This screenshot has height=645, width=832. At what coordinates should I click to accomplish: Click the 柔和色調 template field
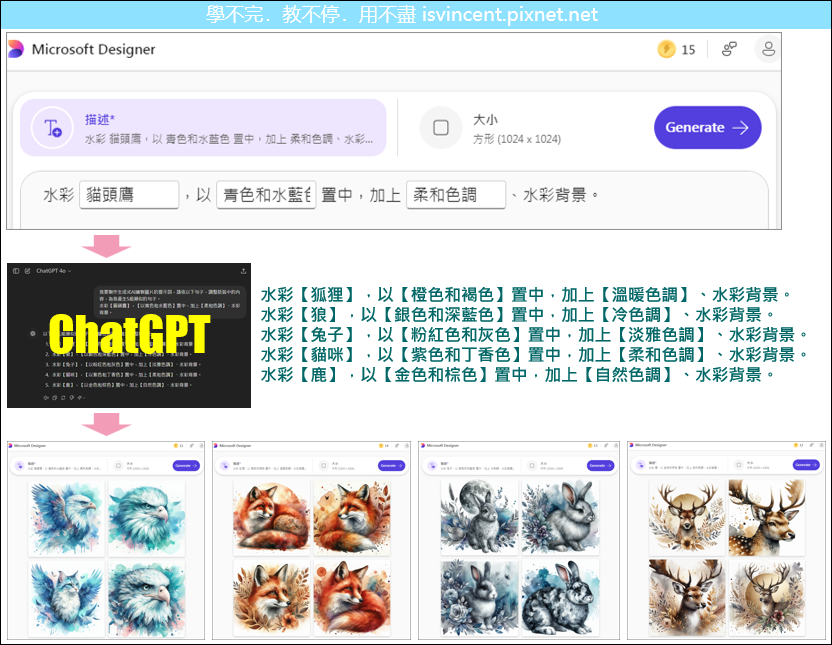click(x=456, y=195)
